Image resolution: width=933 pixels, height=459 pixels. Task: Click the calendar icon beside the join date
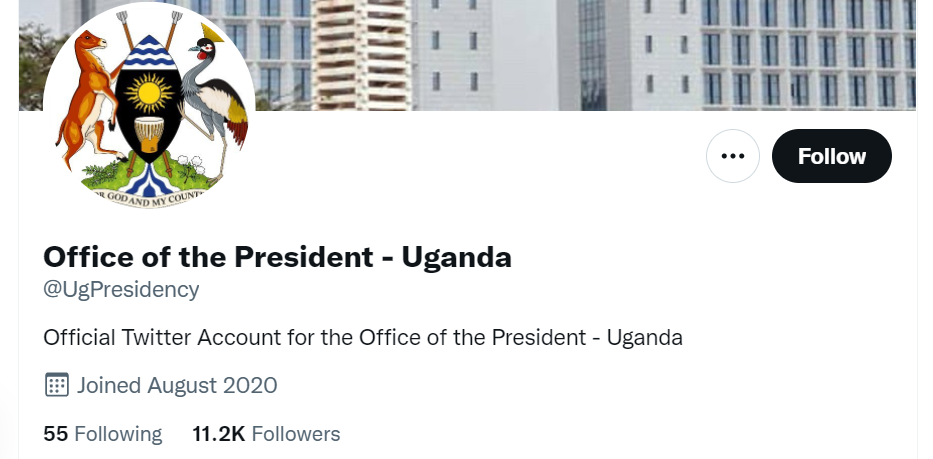click(57, 385)
